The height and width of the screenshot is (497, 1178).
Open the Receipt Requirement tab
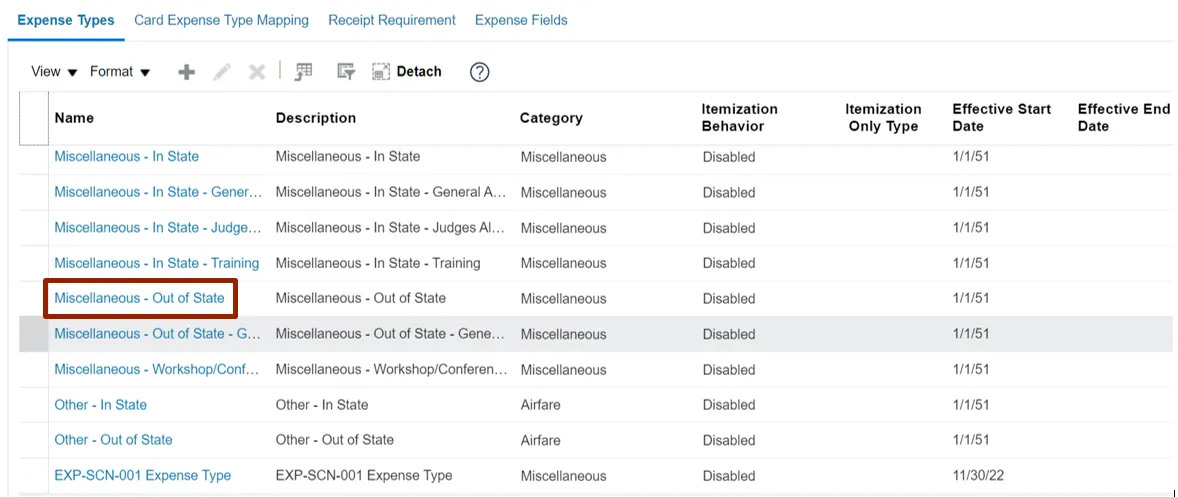pos(392,20)
